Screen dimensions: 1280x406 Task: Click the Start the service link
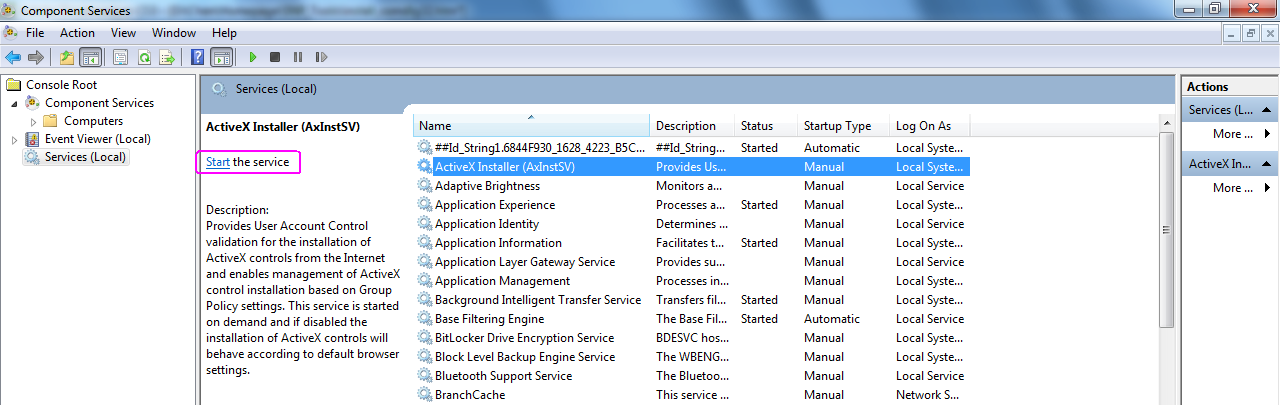pos(217,162)
